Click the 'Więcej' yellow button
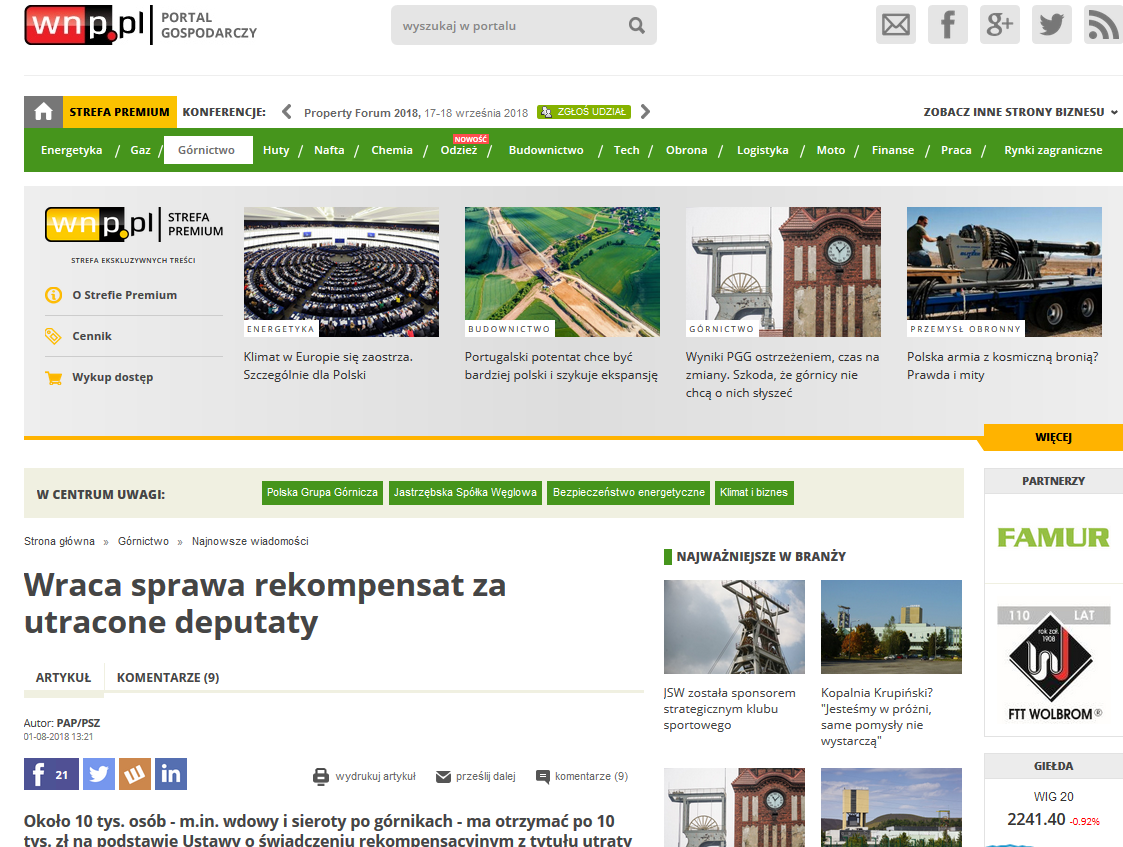This screenshot has width=1123, height=847. 1053,438
